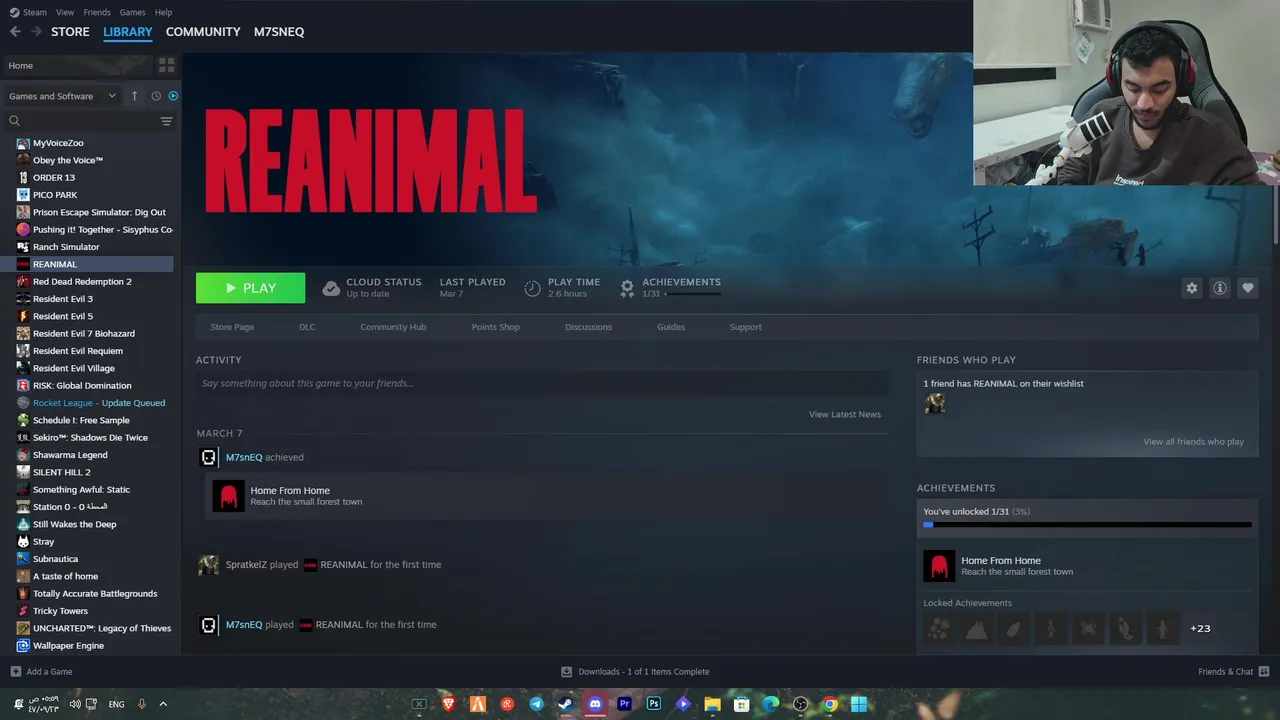This screenshot has height=720, width=1280.
Task: Open the library advanced filter icon
Action: point(166,121)
